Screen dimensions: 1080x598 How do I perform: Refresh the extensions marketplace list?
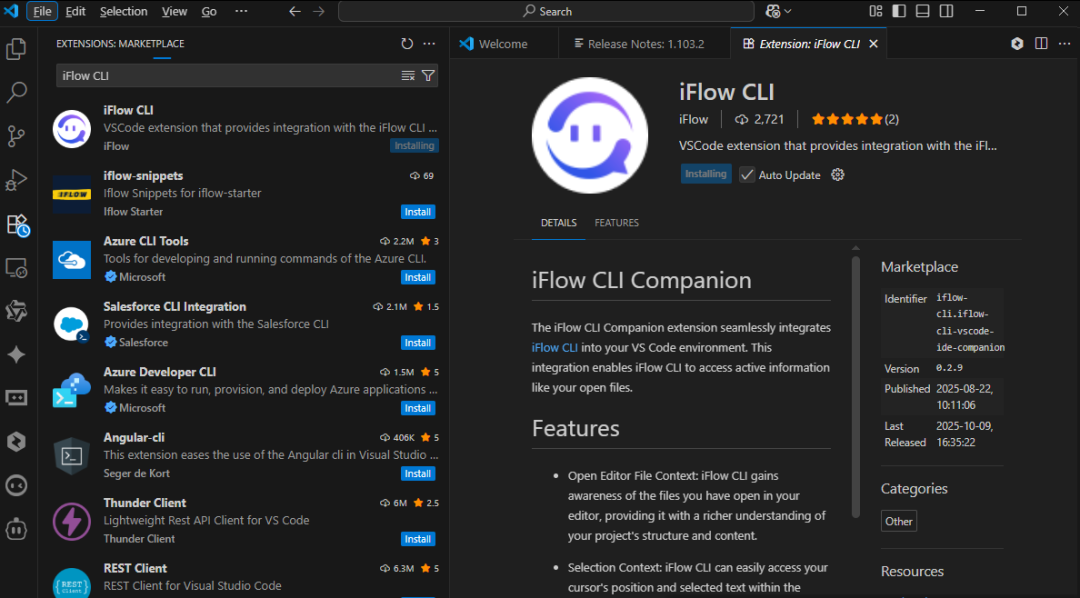[x=407, y=43]
